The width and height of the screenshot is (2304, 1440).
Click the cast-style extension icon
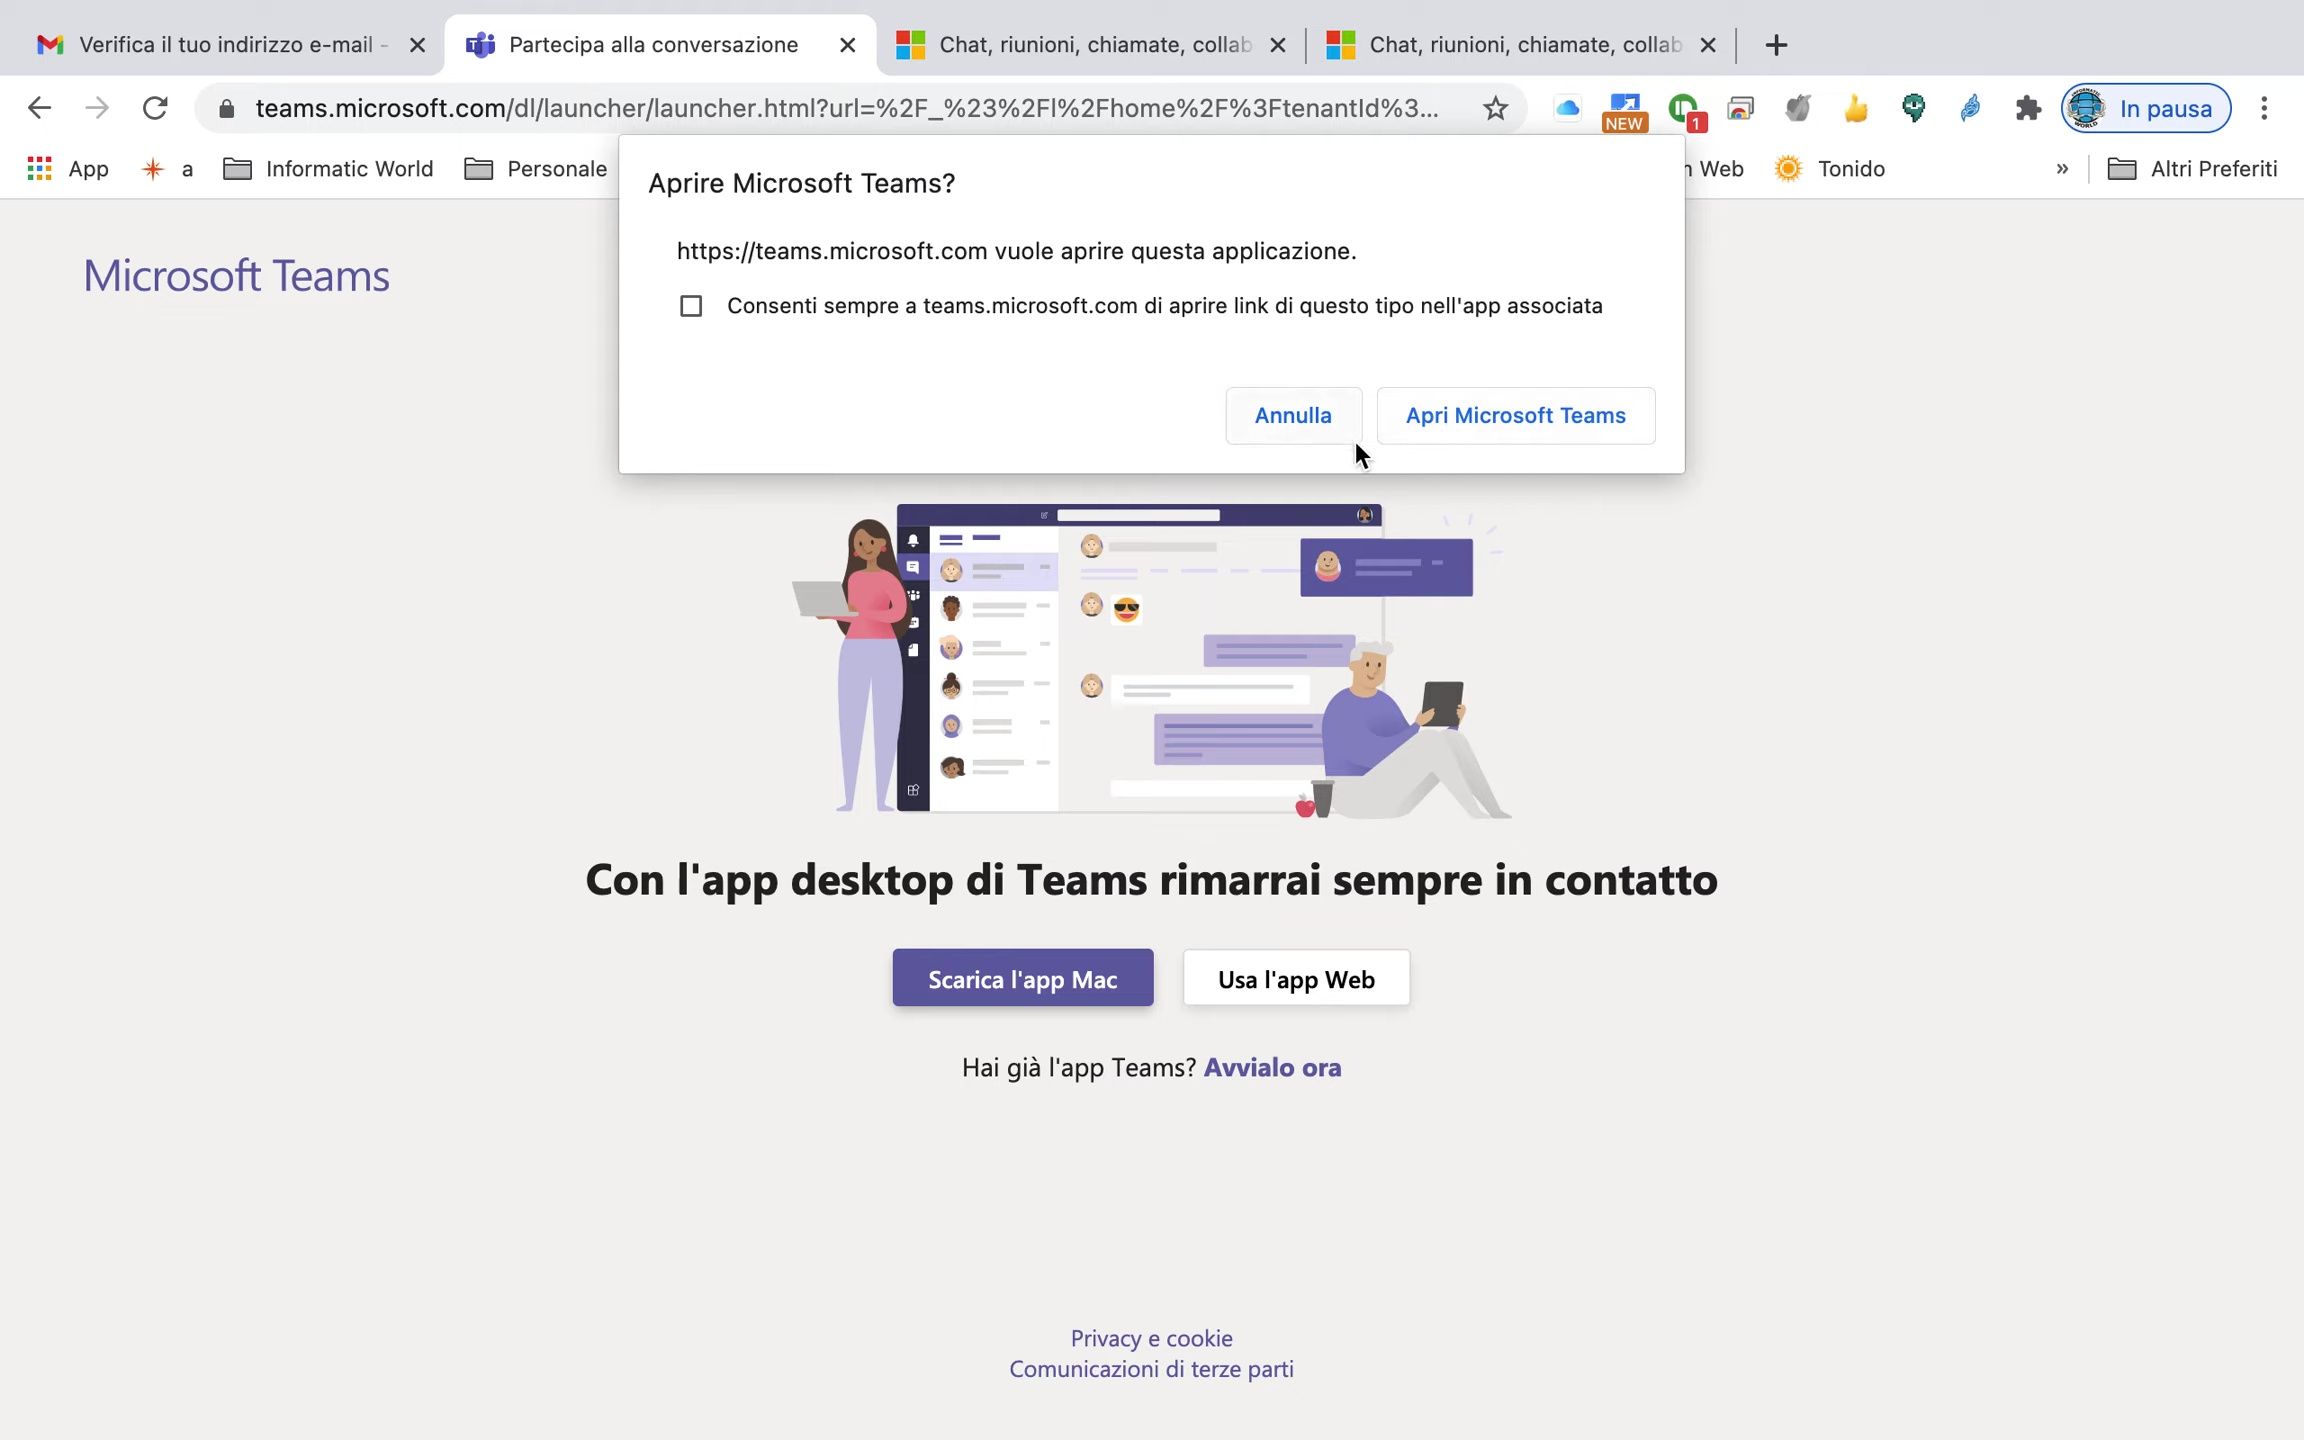1741,108
